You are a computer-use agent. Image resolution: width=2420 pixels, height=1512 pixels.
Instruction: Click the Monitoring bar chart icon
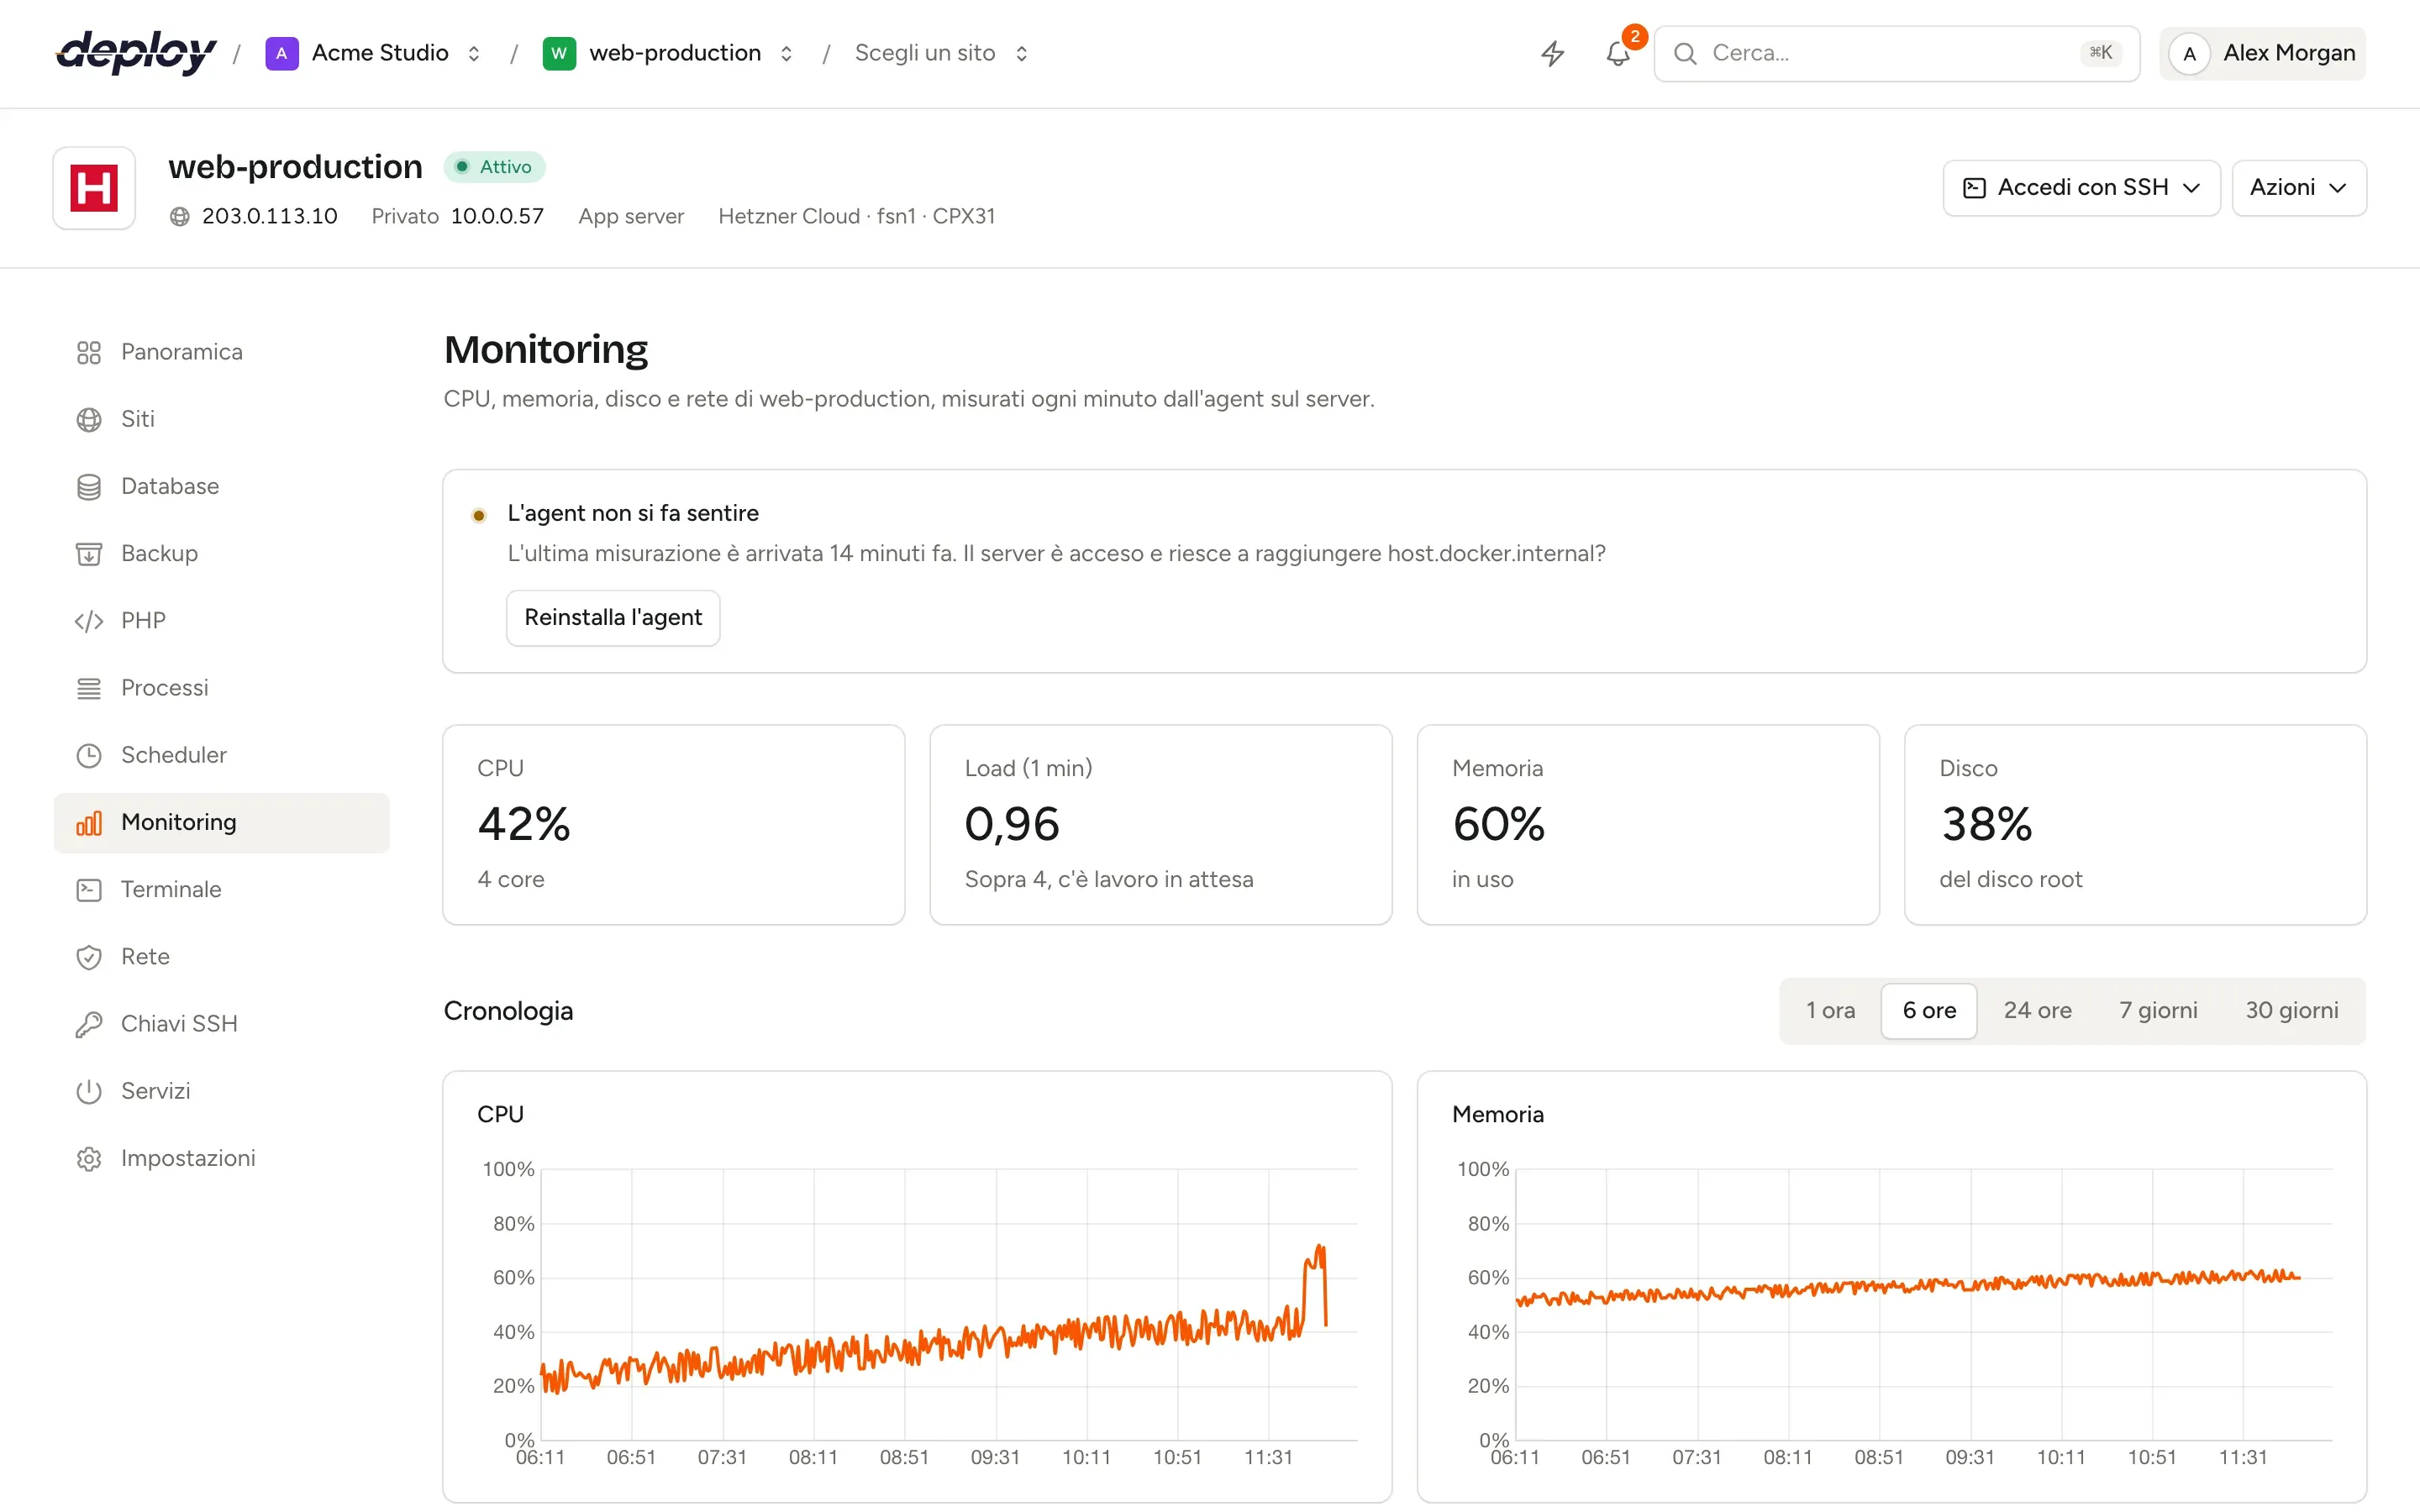click(x=89, y=823)
